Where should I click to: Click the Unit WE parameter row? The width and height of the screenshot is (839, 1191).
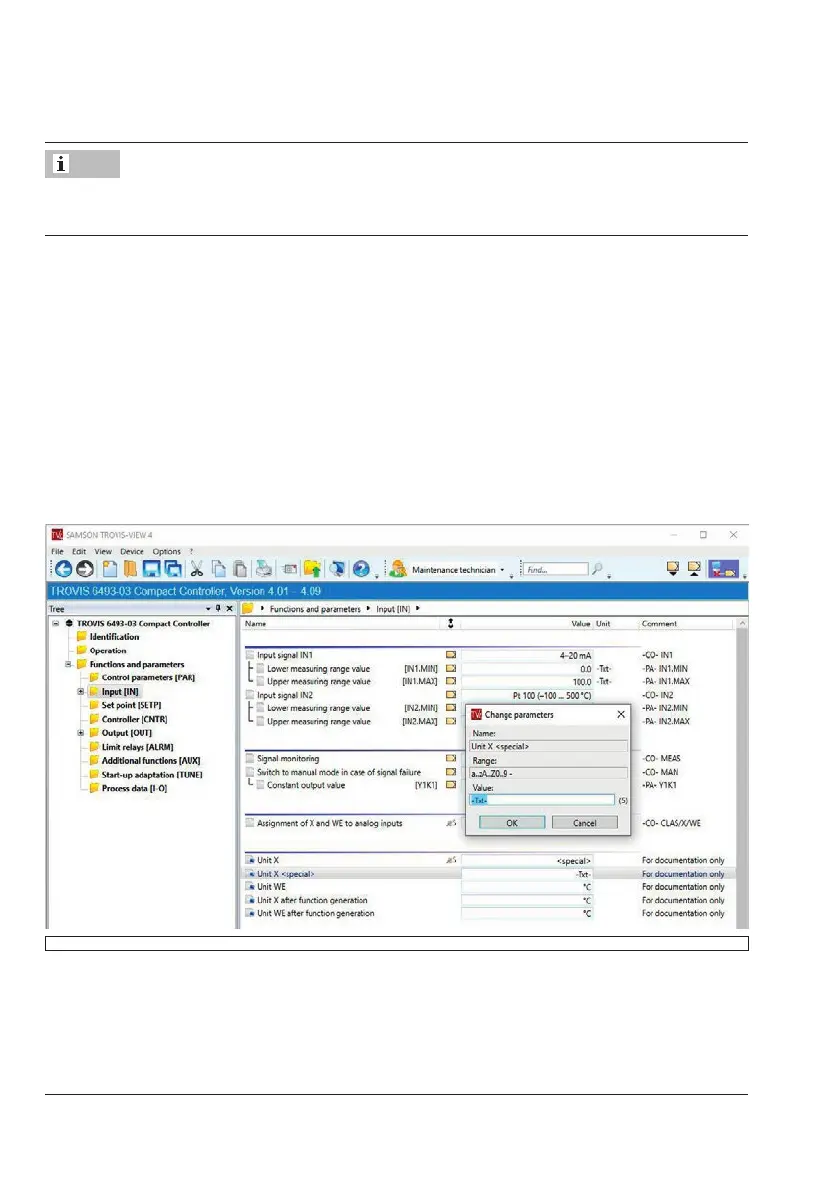489,886
